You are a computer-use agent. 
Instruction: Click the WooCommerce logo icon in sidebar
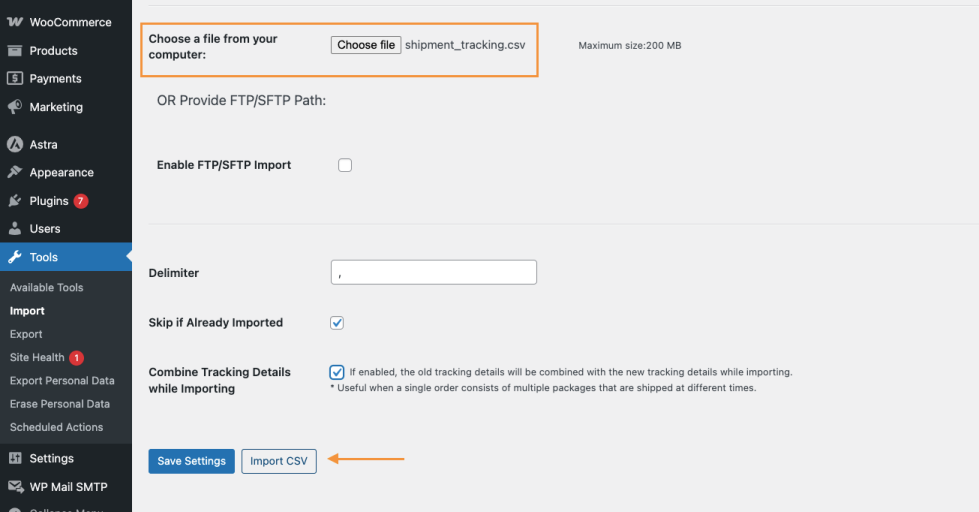[15, 22]
